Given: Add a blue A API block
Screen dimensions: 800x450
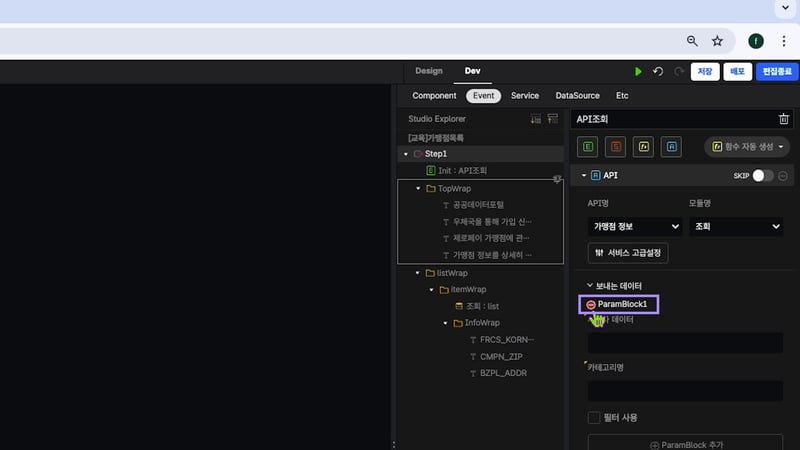Looking at the screenshot, I should tap(671, 147).
